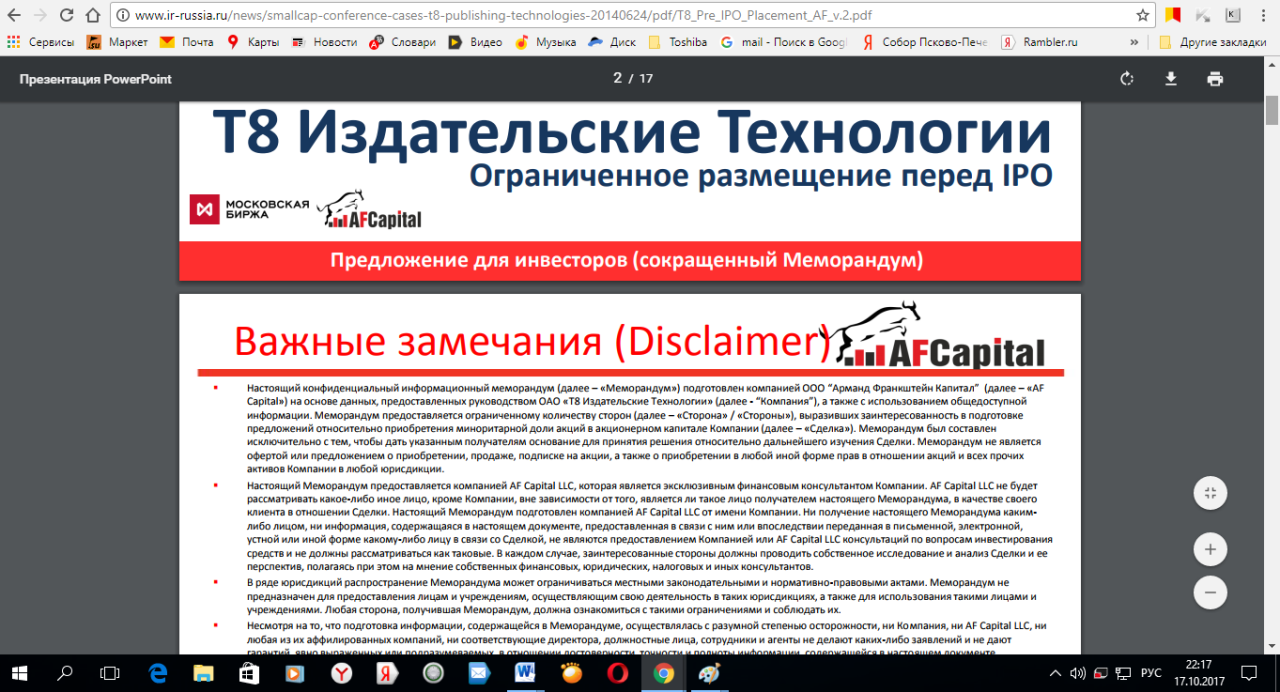Download the PDF document
Screen dimensions: 1280x692
tap(1171, 79)
